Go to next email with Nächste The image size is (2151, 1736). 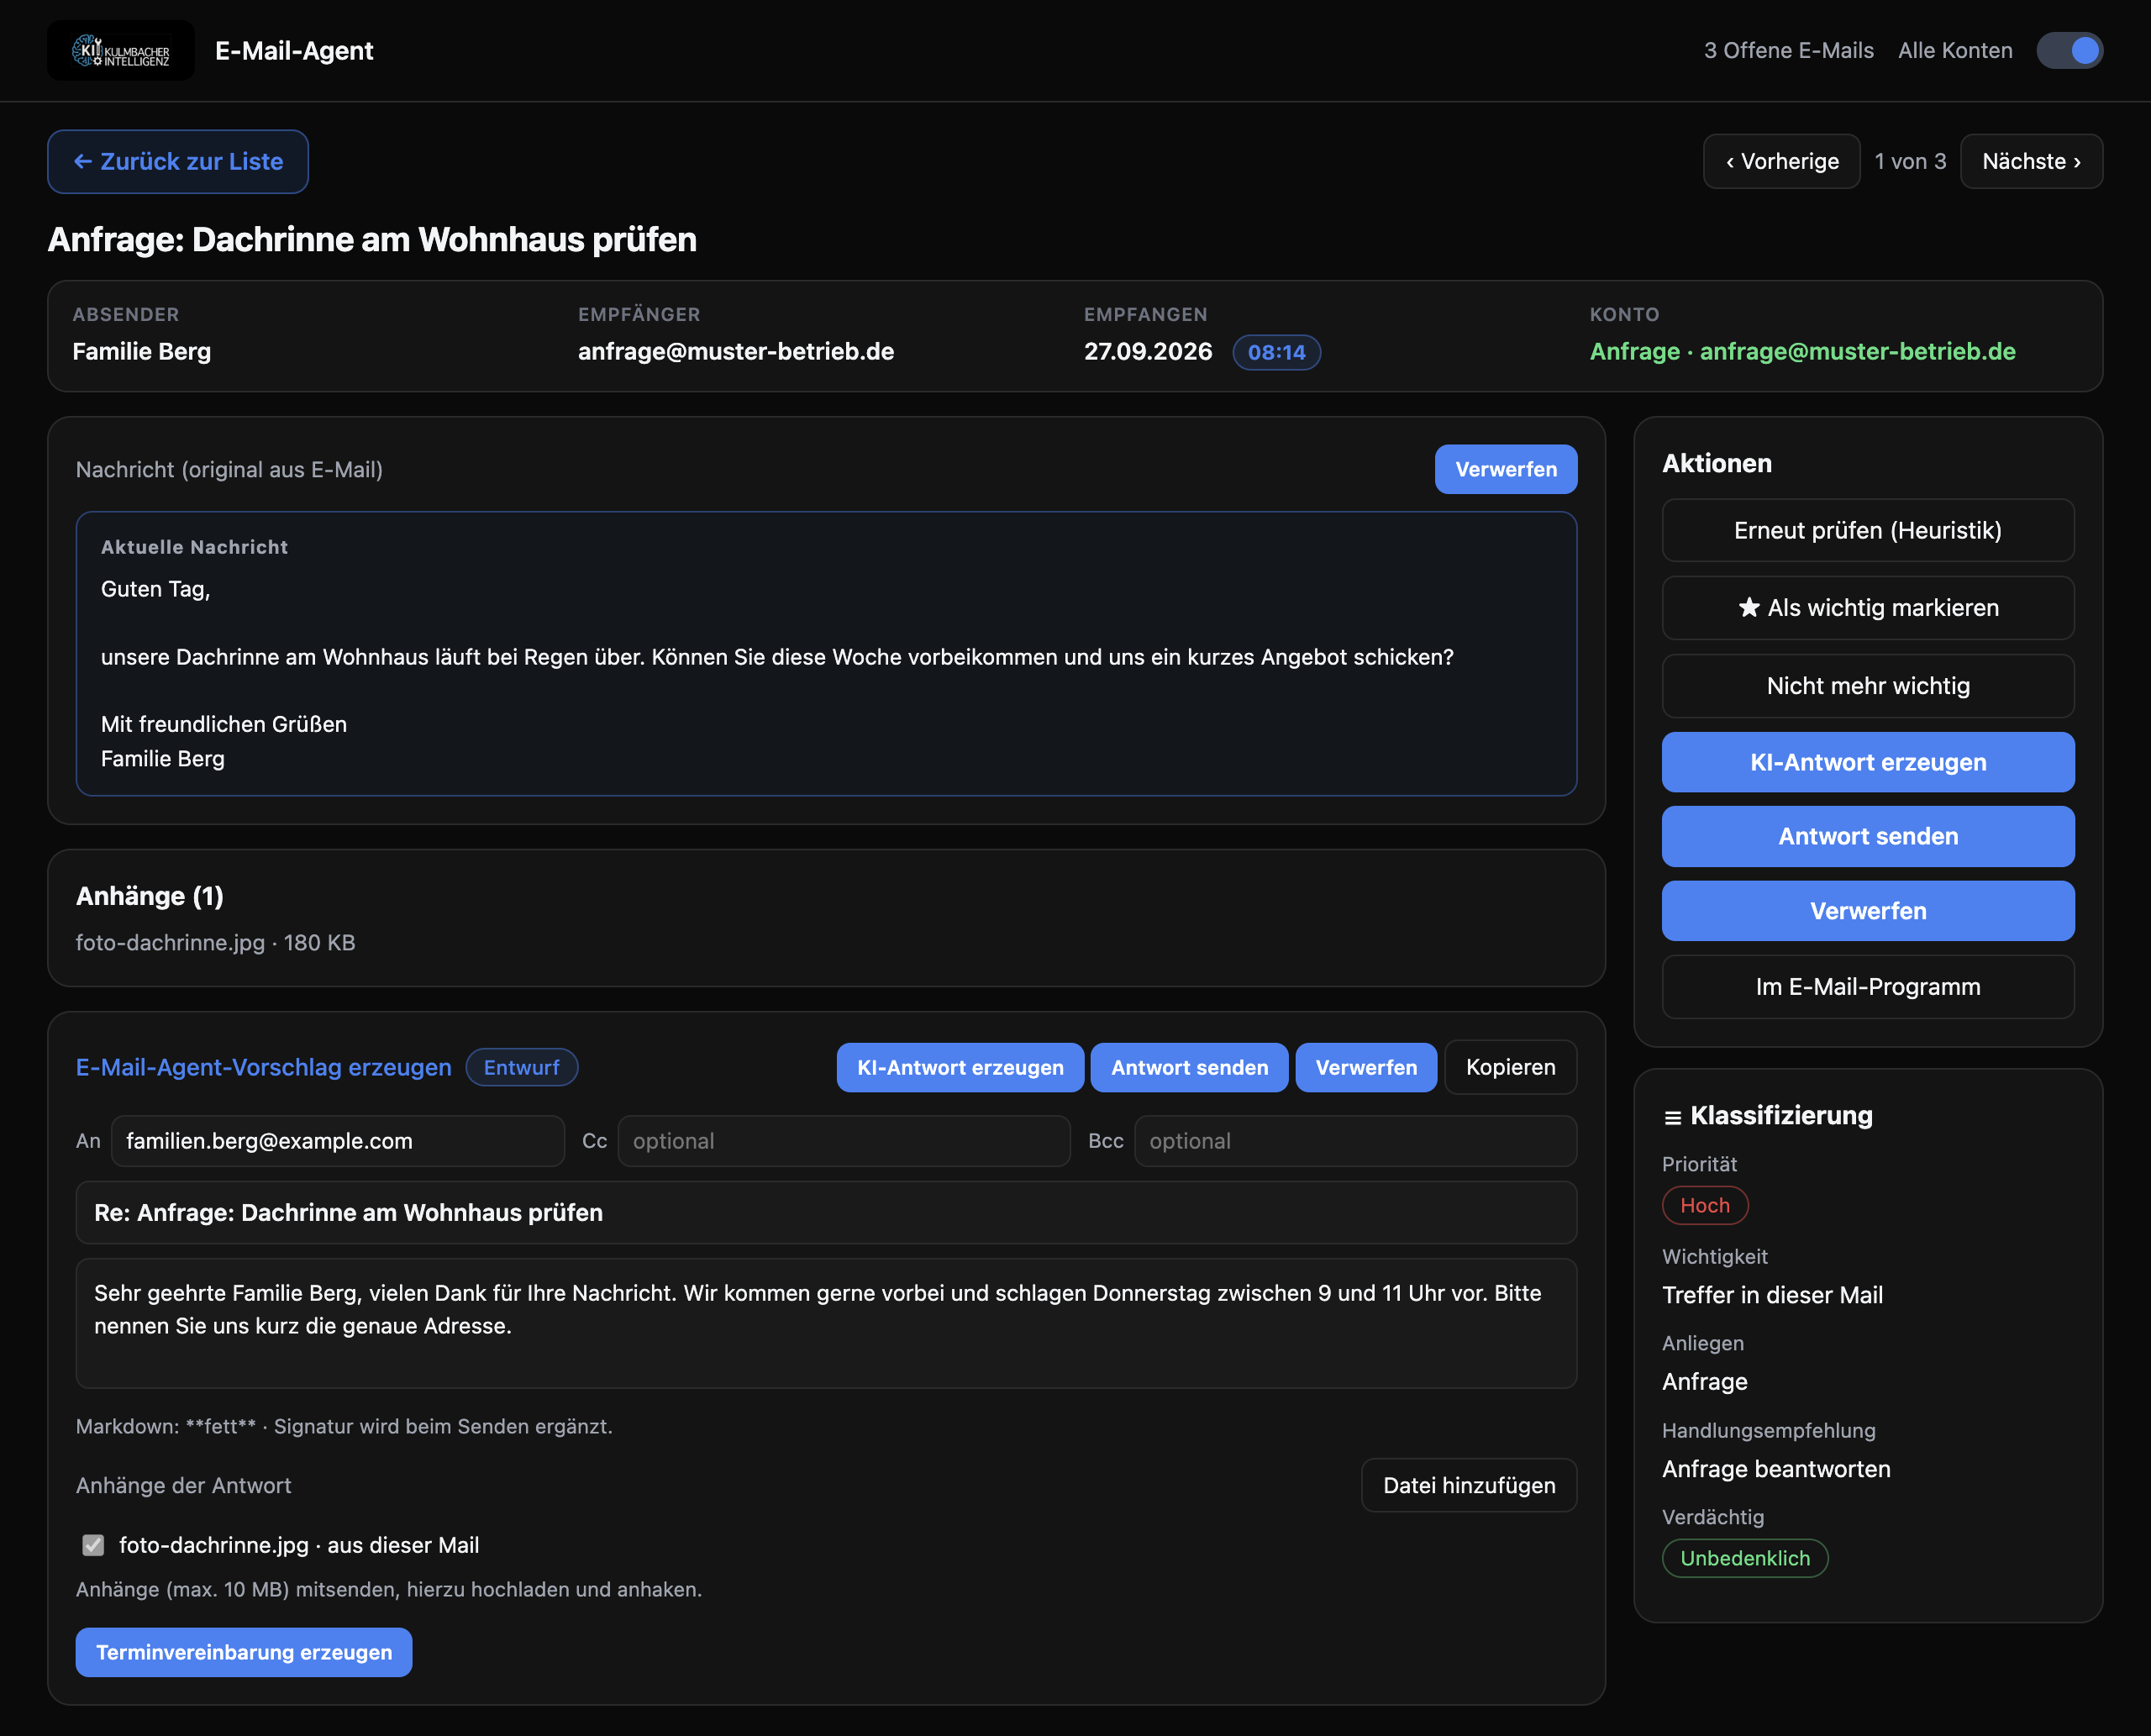tap(2031, 161)
